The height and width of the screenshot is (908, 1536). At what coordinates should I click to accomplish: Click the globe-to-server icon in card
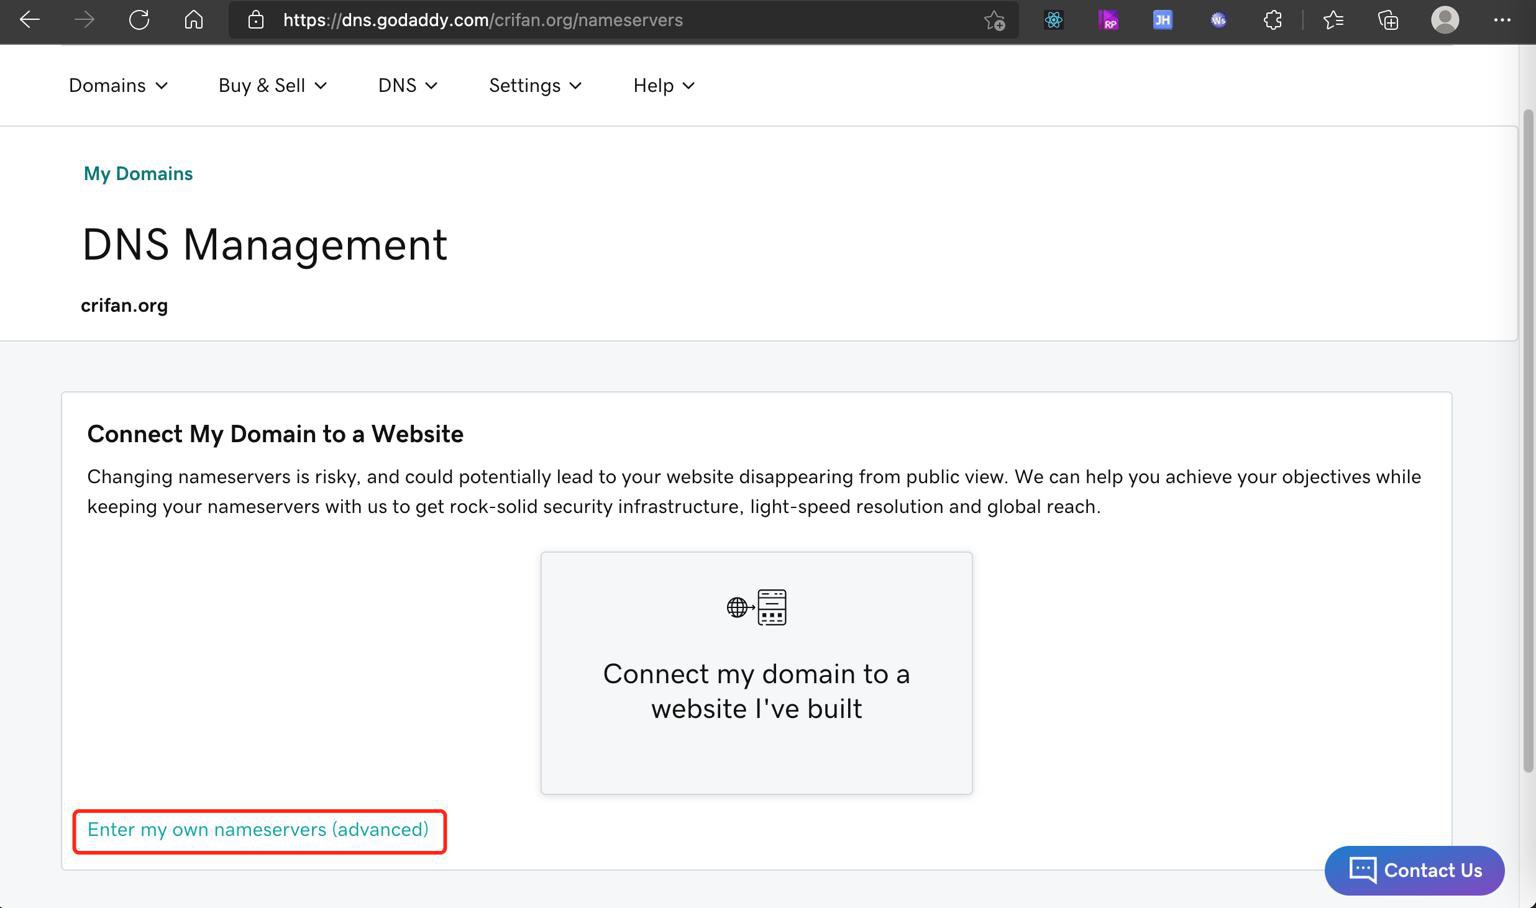tap(757, 607)
